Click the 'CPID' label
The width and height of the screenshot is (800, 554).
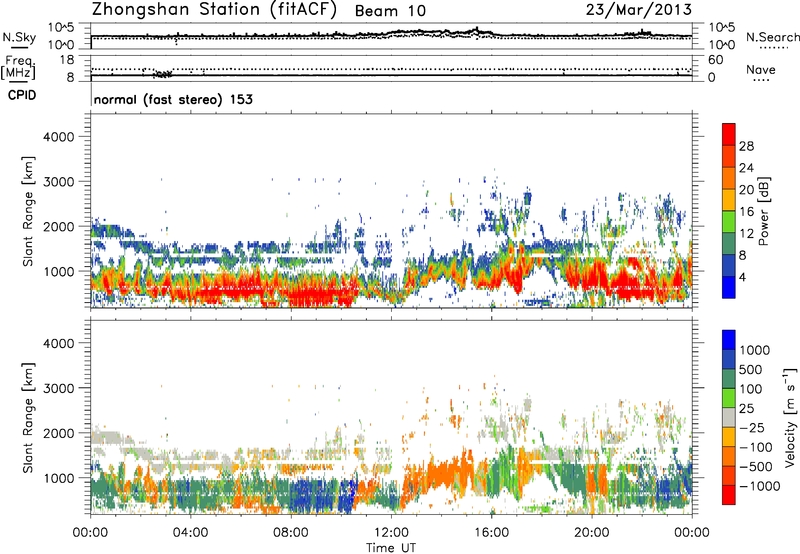point(22,95)
